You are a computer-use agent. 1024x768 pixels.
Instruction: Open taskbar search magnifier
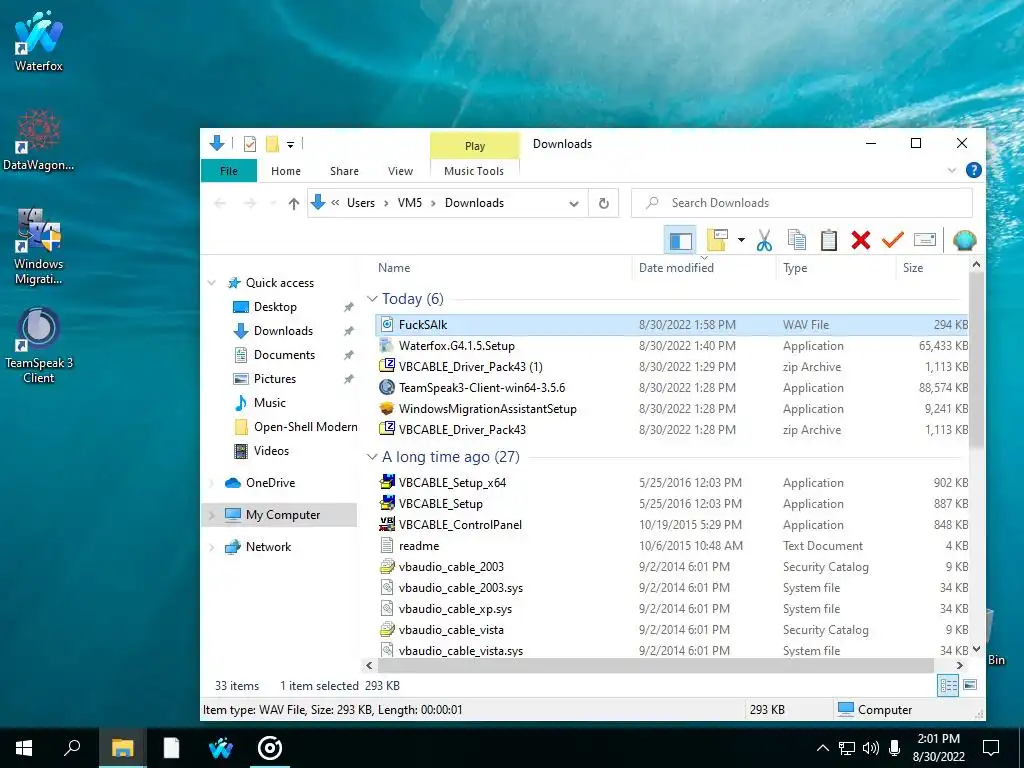72,748
